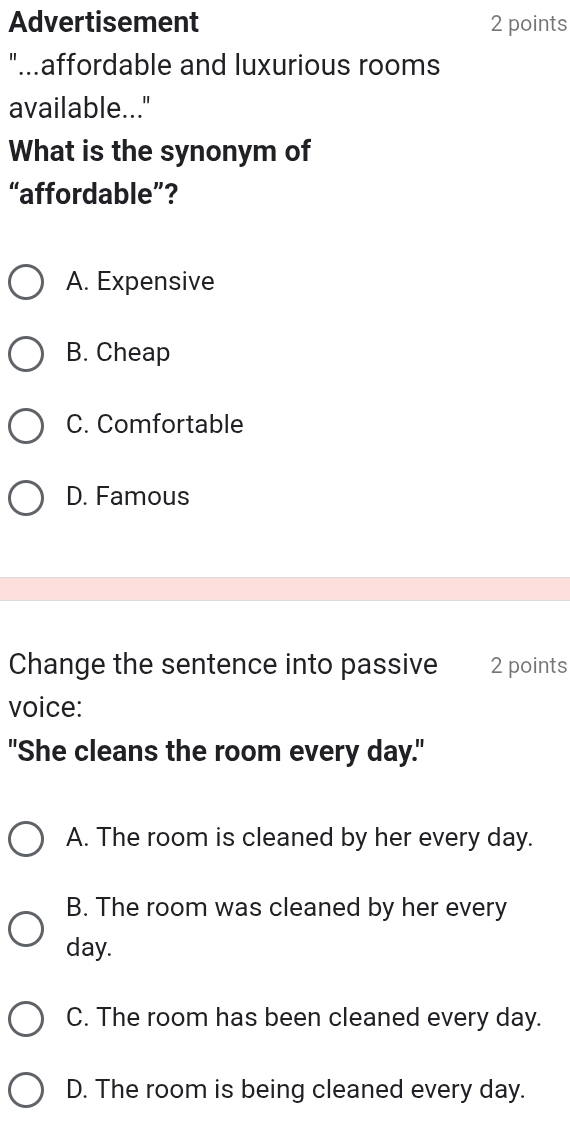Select the radio button for A. Expensive
Screen dimensions: 570x1132
point(25,282)
